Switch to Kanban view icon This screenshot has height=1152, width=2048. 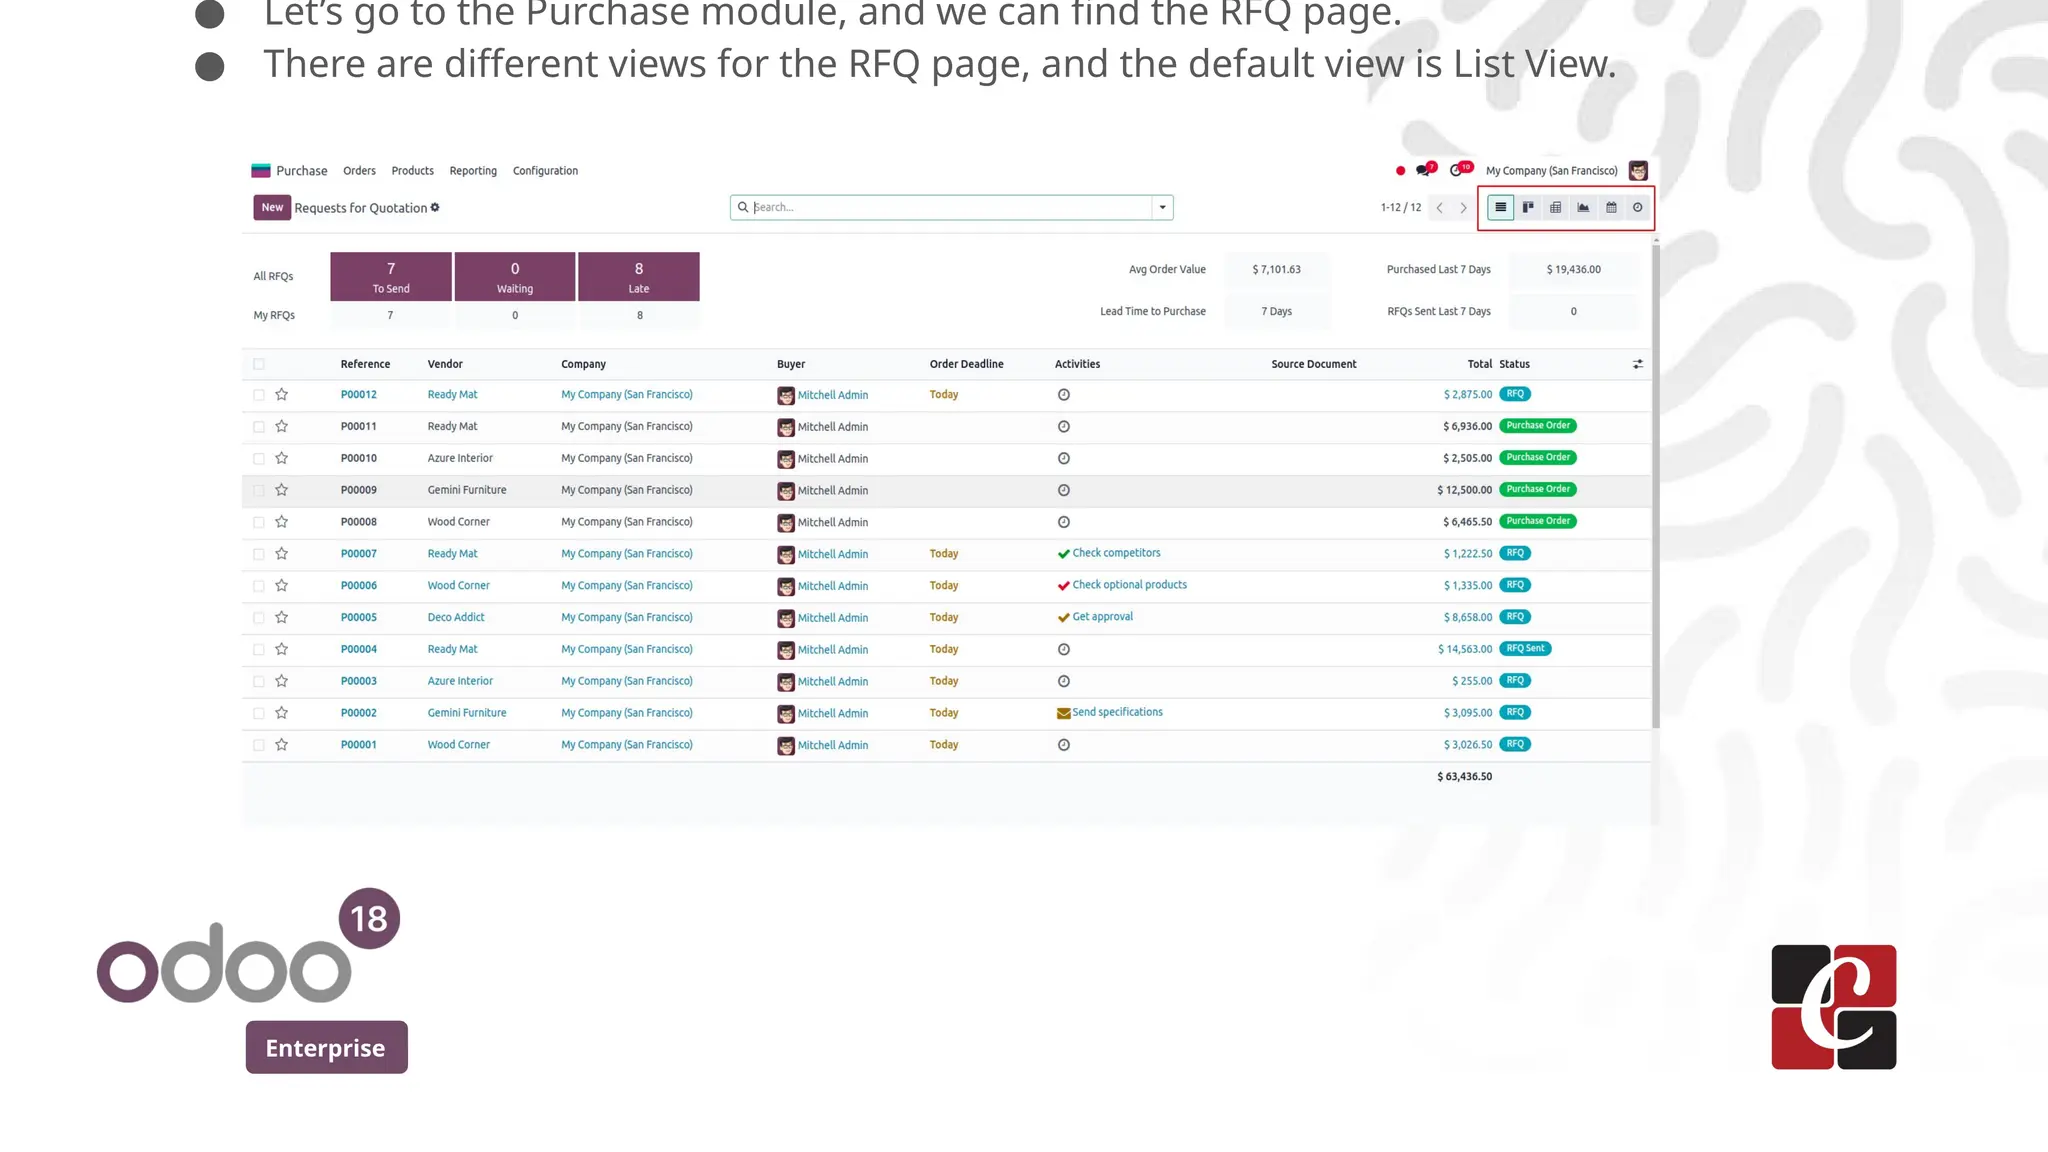(1528, 207)
